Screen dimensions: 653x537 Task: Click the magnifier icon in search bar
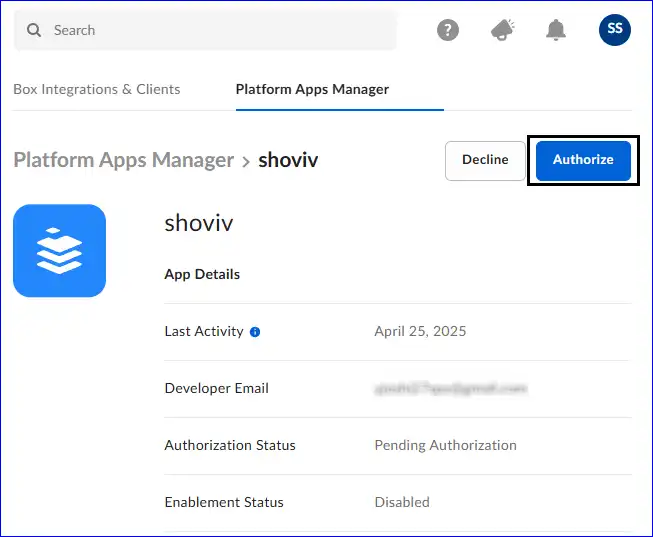35,31
